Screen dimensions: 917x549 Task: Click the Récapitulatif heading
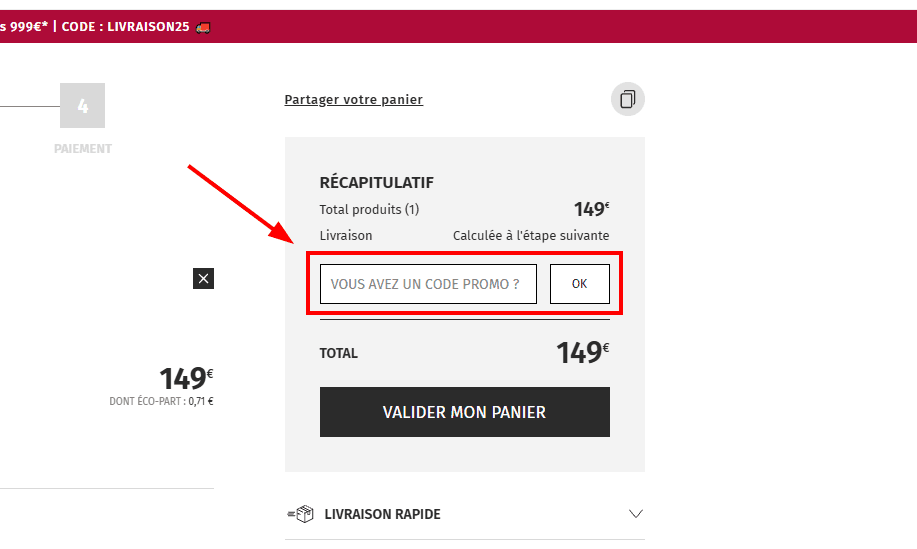(376, 183)
